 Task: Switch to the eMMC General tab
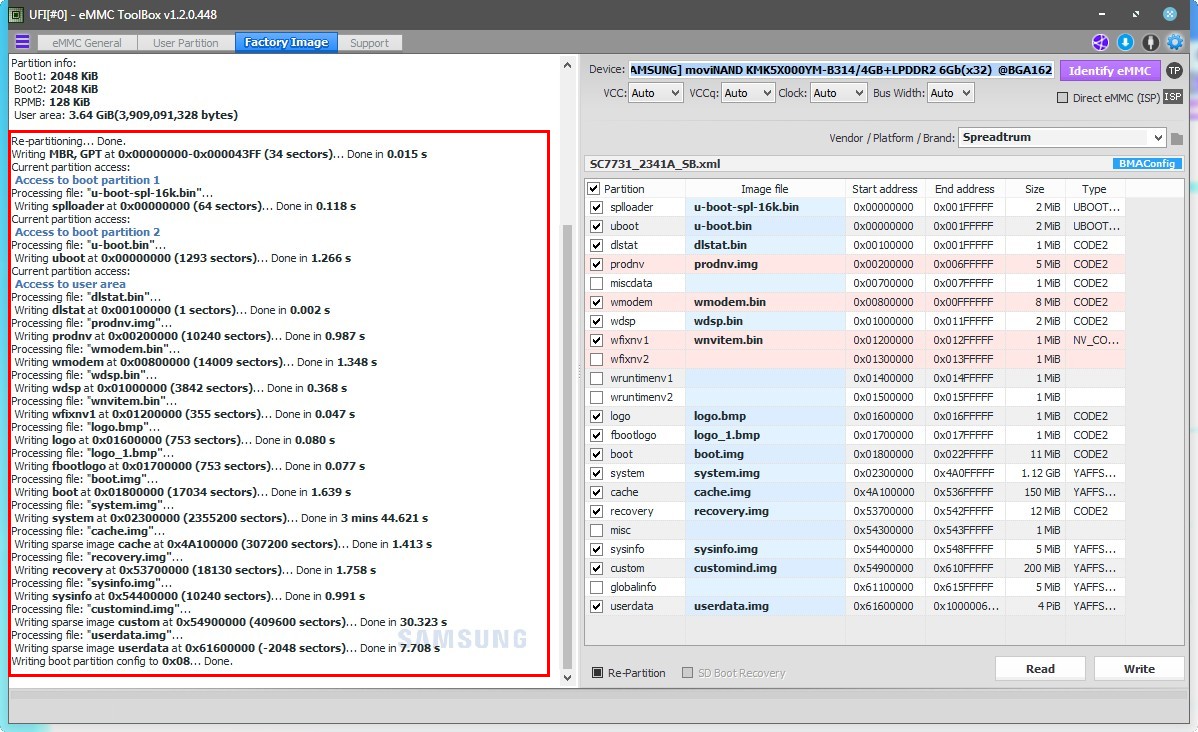click(x=86, y=43)
